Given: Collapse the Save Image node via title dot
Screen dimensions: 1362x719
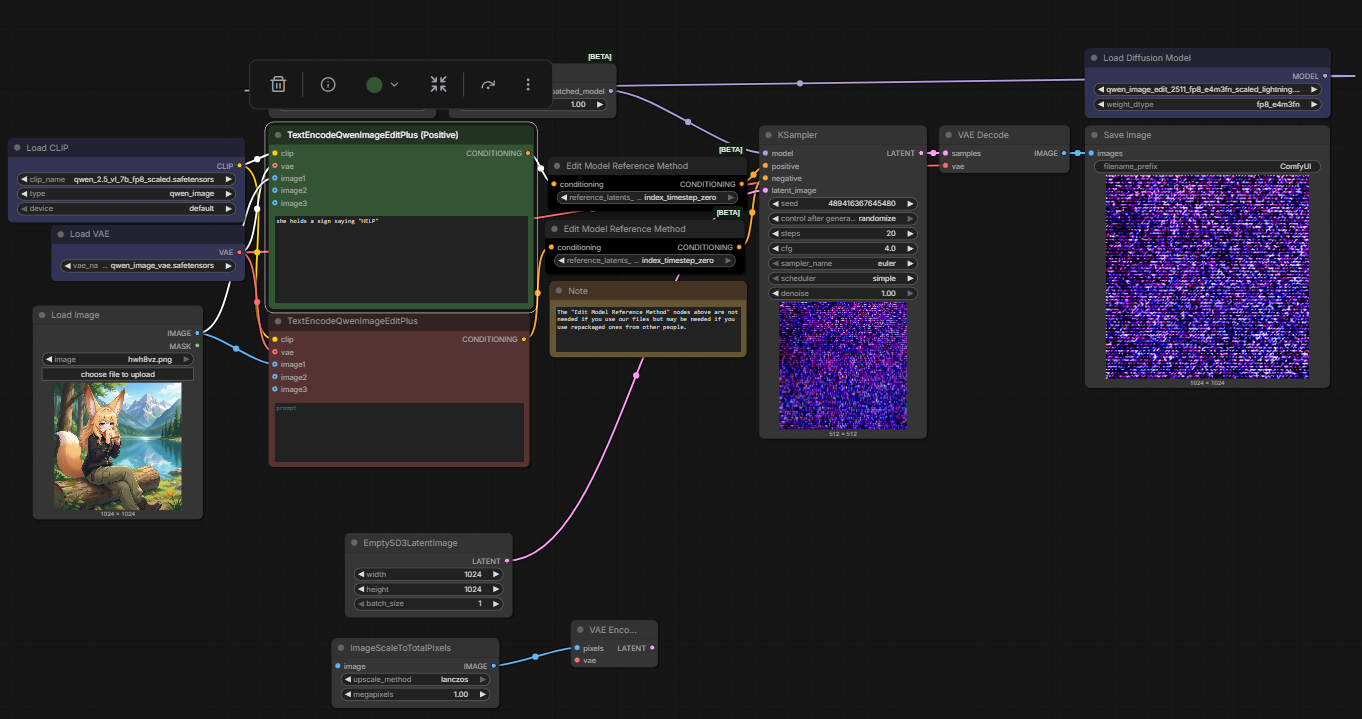Looking at the screenshot, I should pyautogui.click(x=1095, y=135).
